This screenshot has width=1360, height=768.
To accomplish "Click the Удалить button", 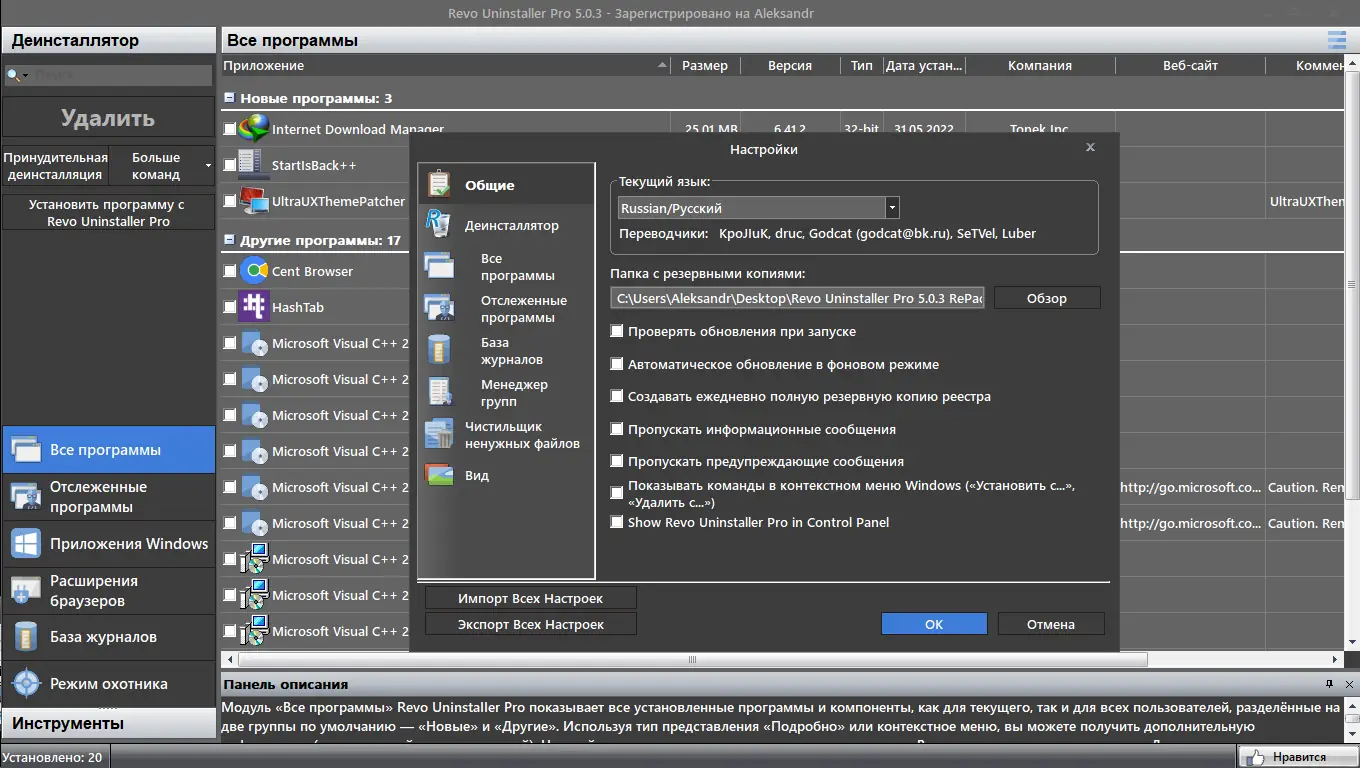I will pyautogui.click(x=108, y=118).
